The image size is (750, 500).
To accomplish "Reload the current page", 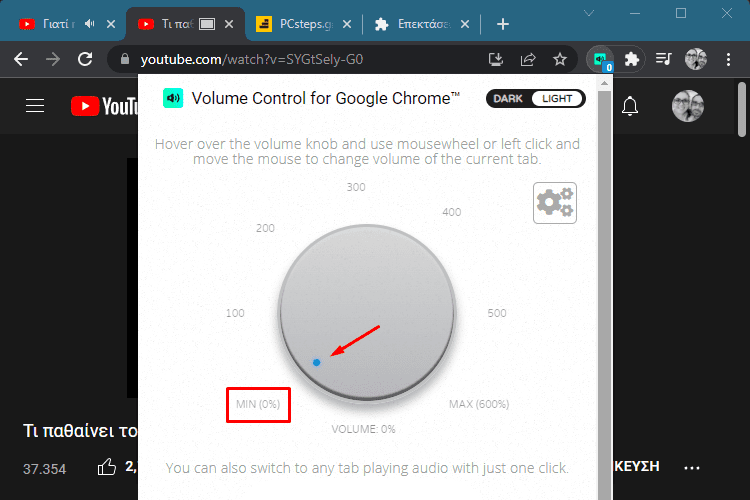I will (85, 59).
